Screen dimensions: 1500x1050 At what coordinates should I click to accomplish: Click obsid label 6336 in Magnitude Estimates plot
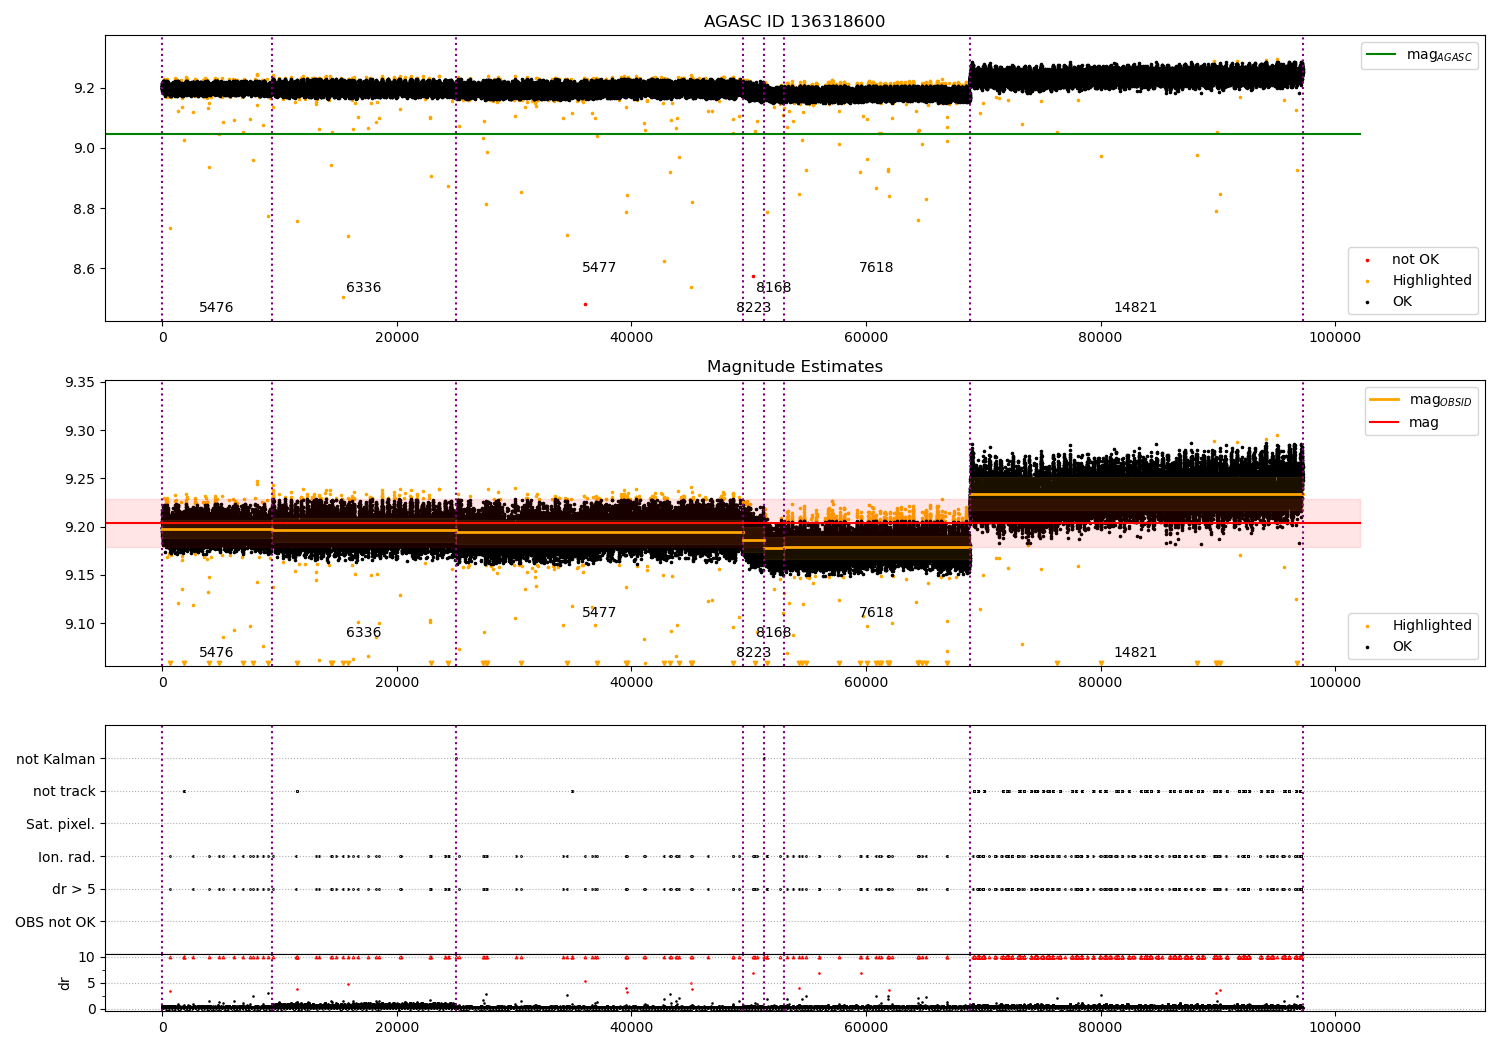pos(364,633)
